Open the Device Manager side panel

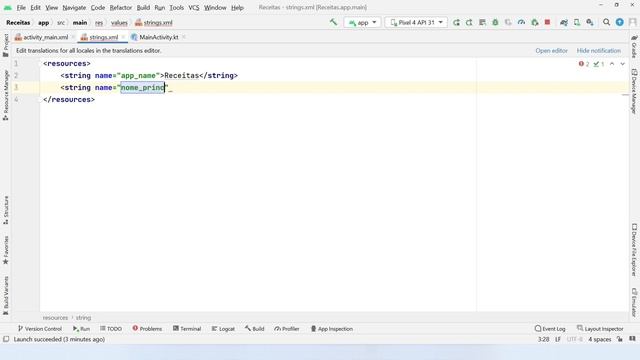(634, 91)
